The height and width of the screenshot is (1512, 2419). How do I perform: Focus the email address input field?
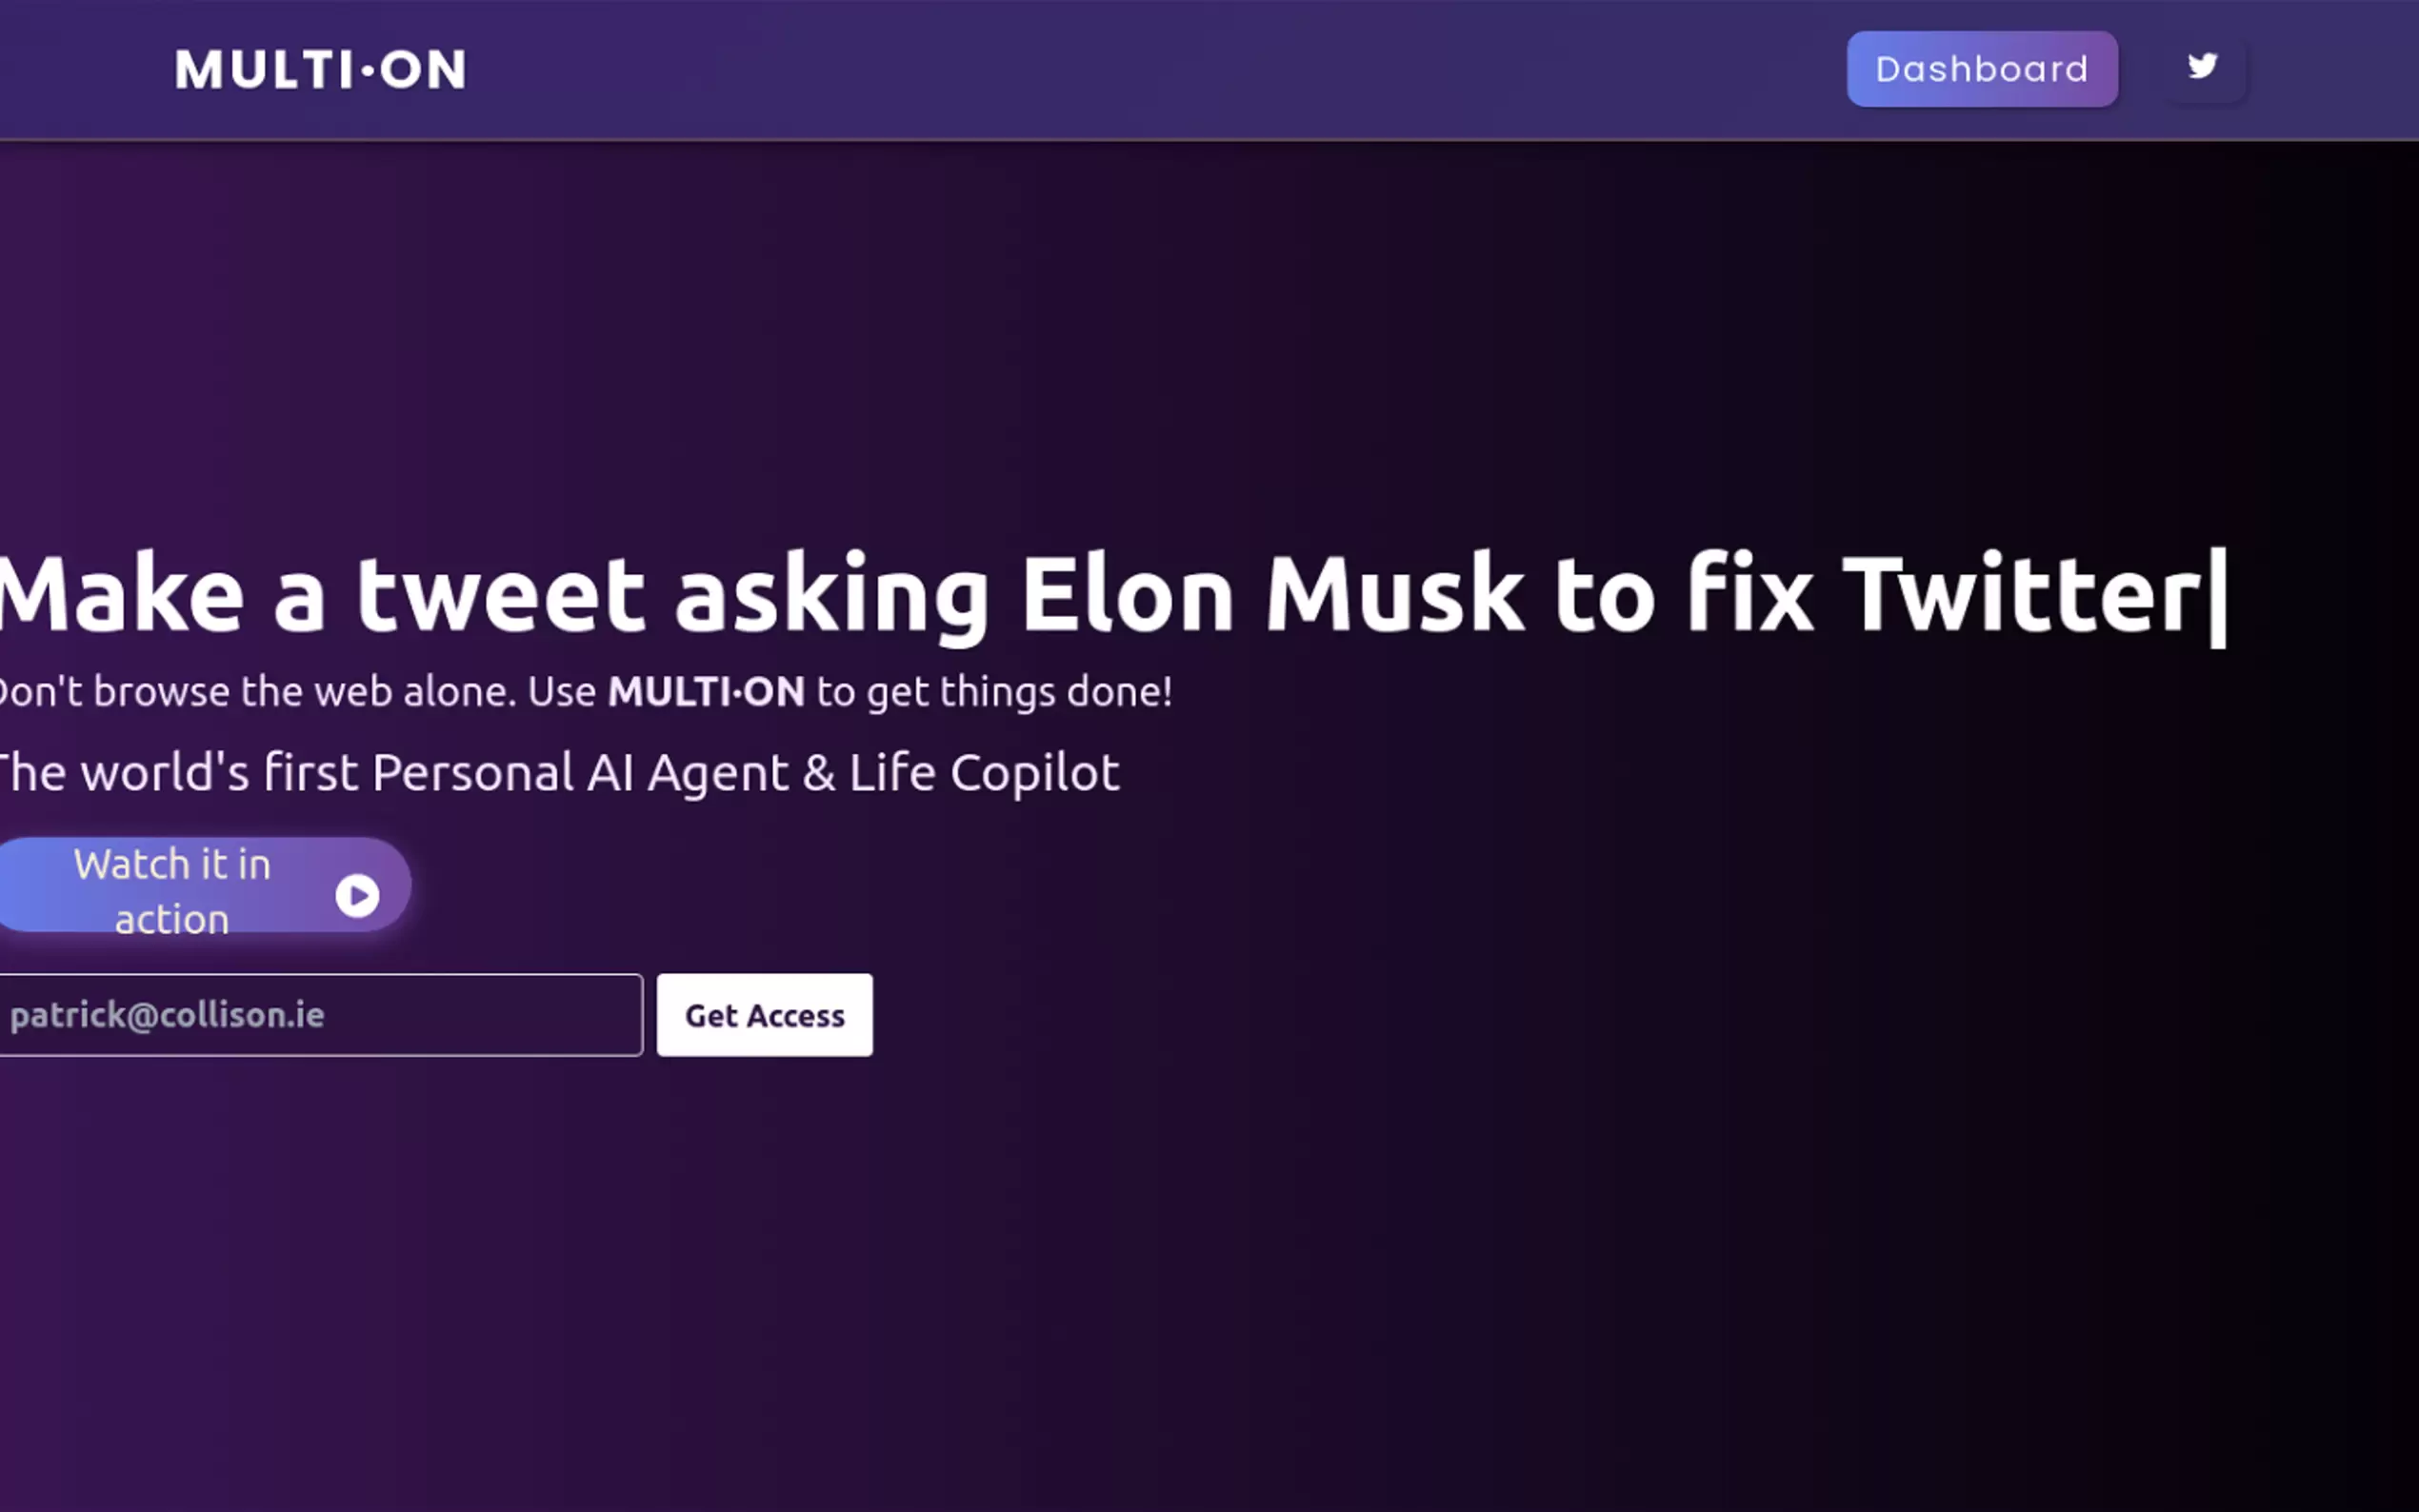[320, 1015]
